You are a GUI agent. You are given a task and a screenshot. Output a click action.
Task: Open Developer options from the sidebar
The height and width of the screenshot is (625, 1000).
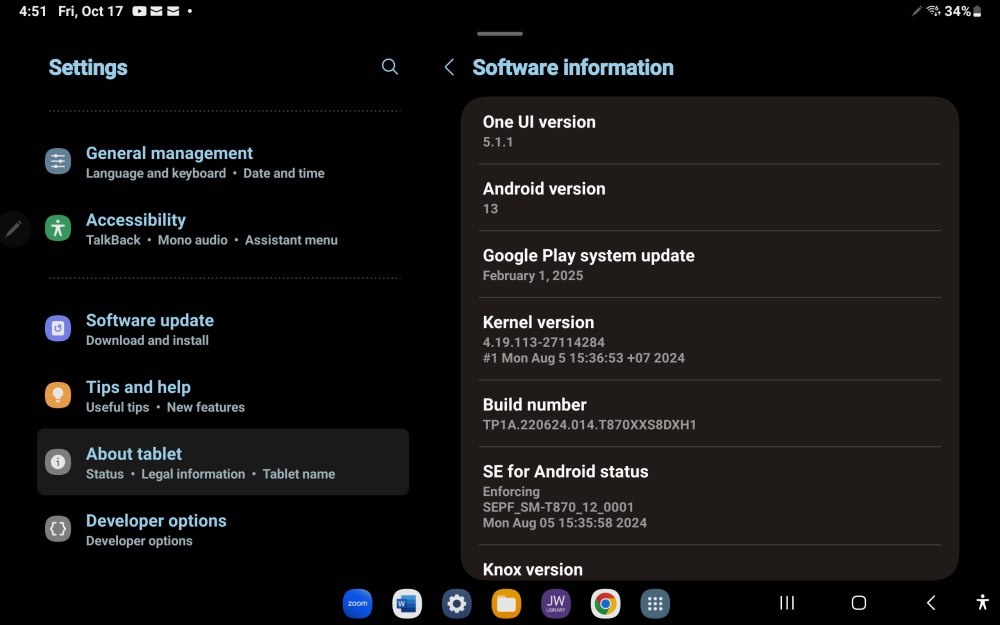click(x=156, y=529)
